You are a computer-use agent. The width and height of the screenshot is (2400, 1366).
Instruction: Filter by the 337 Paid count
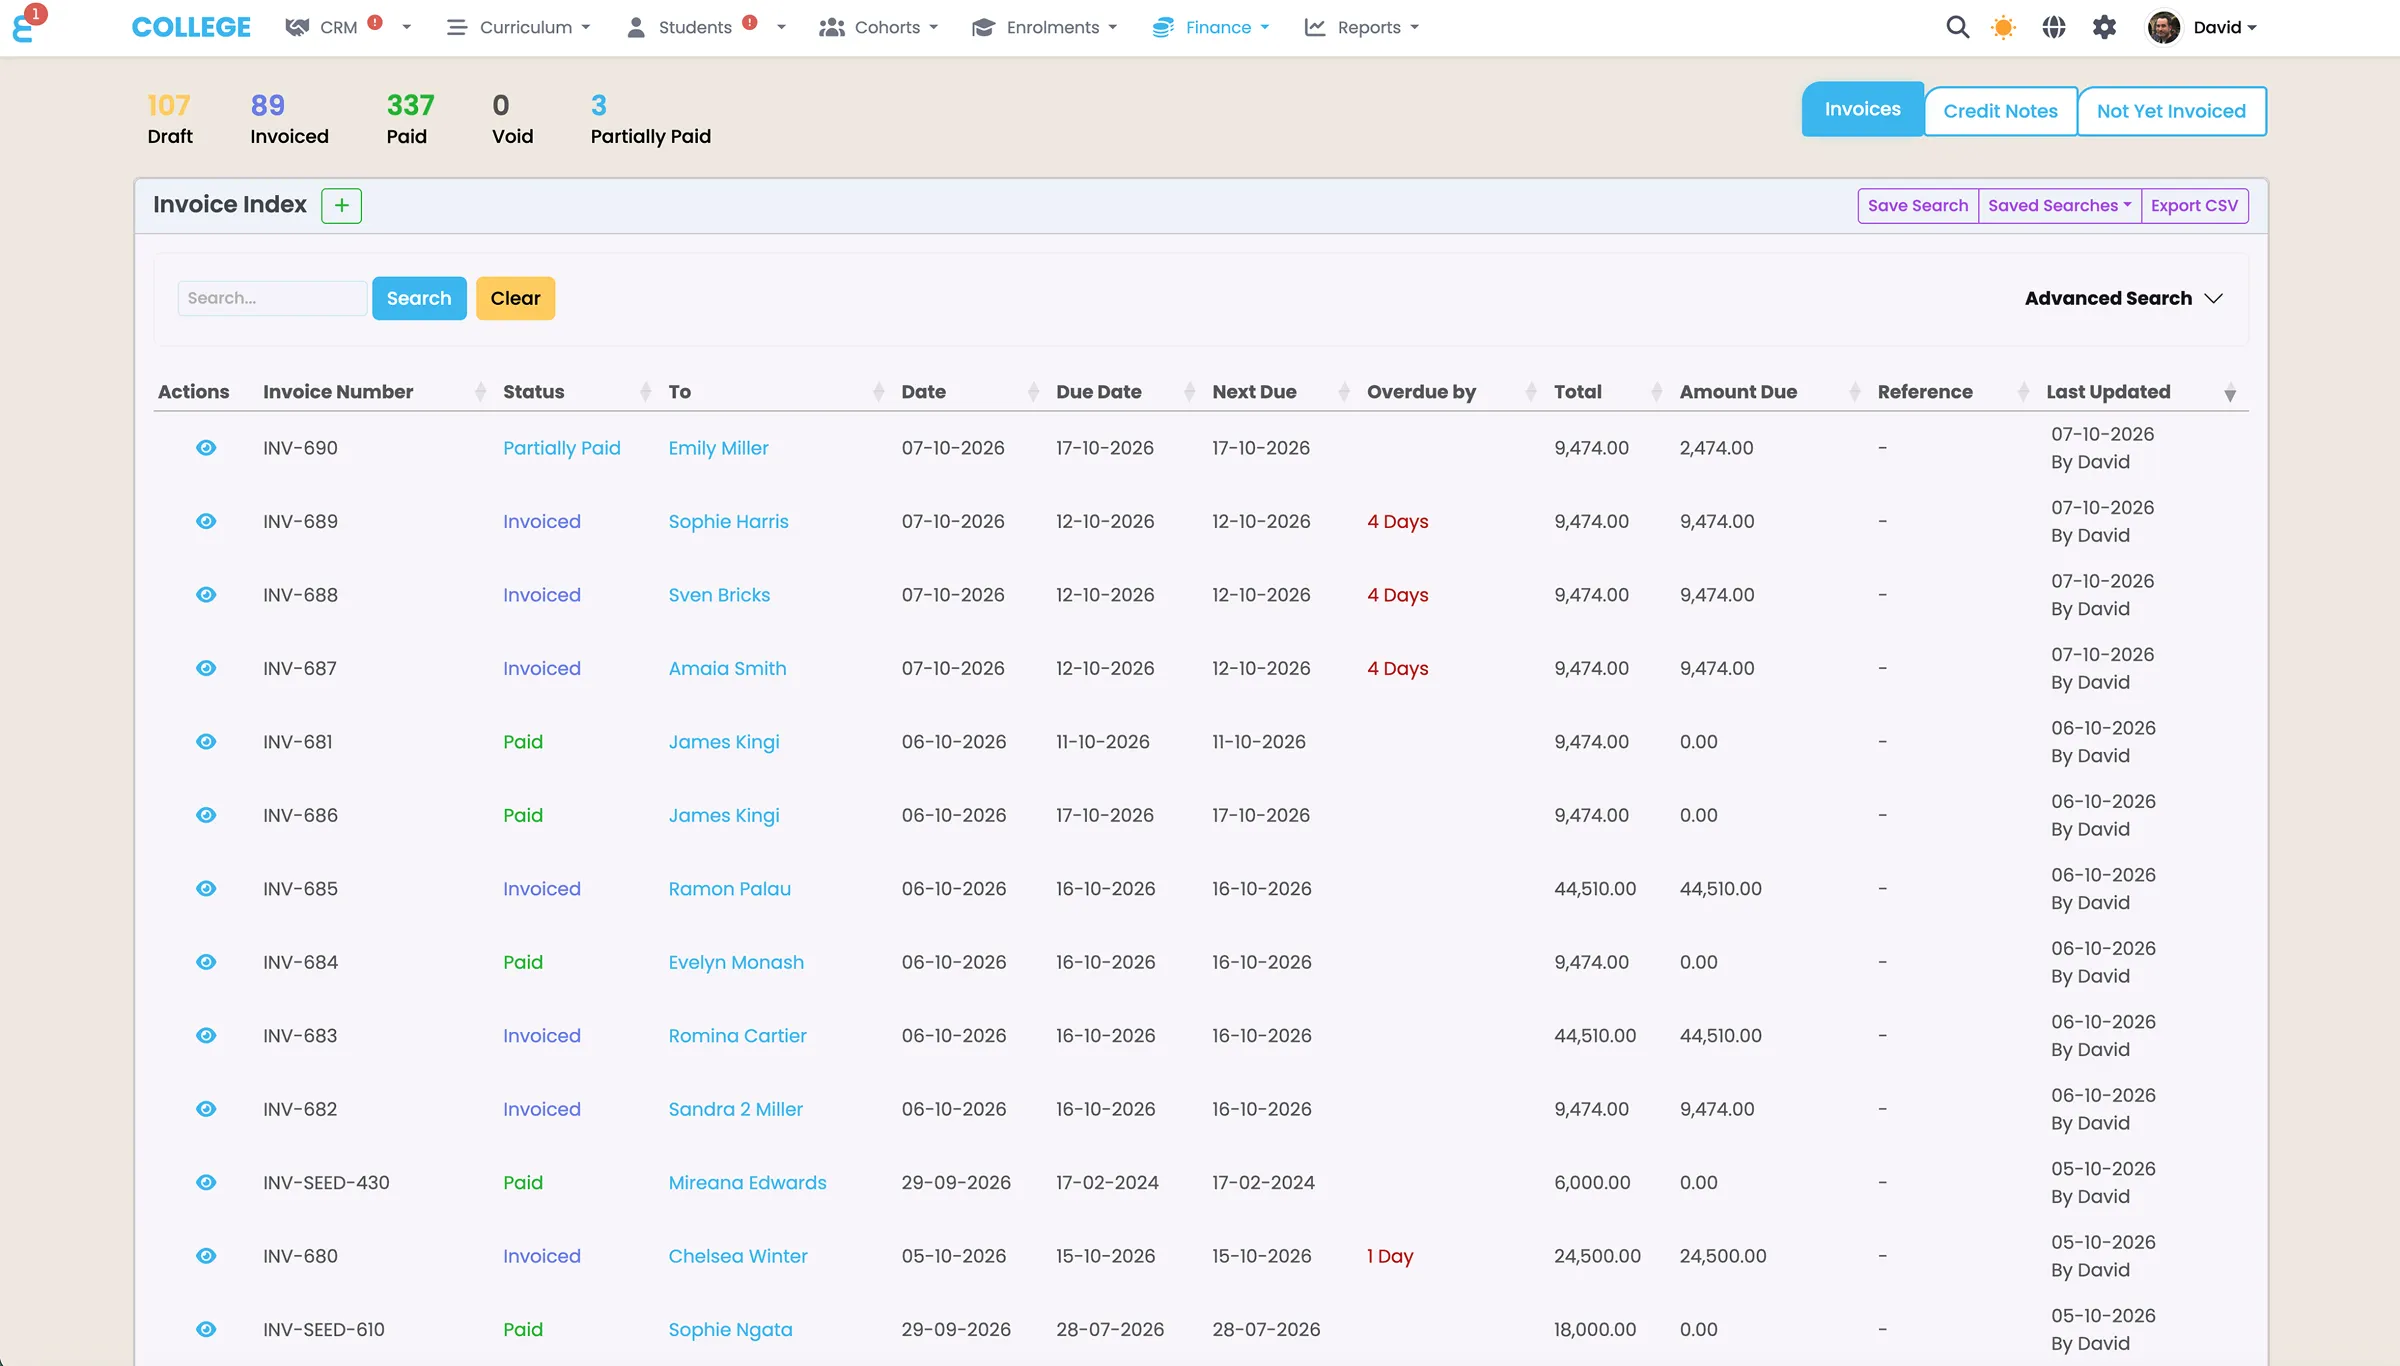coord(410,119)
